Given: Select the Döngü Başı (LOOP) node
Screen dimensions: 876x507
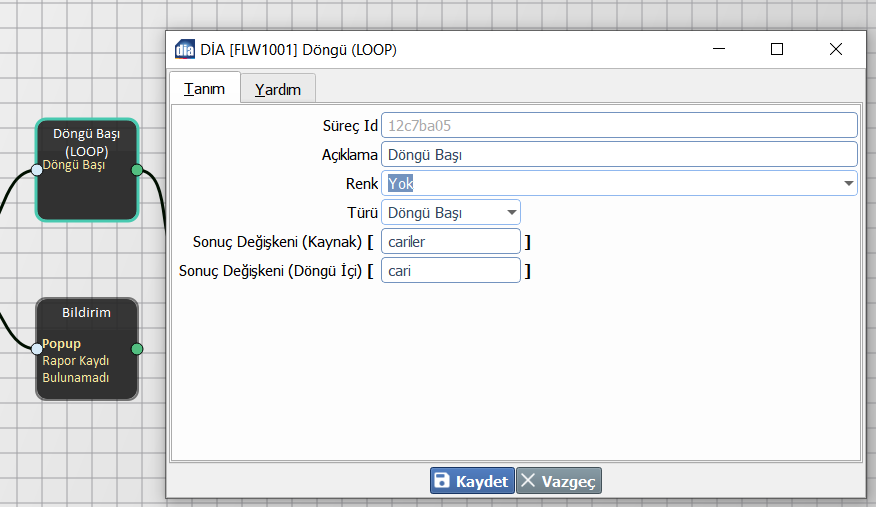Looking at the screenshot, I should coord(87,195).
